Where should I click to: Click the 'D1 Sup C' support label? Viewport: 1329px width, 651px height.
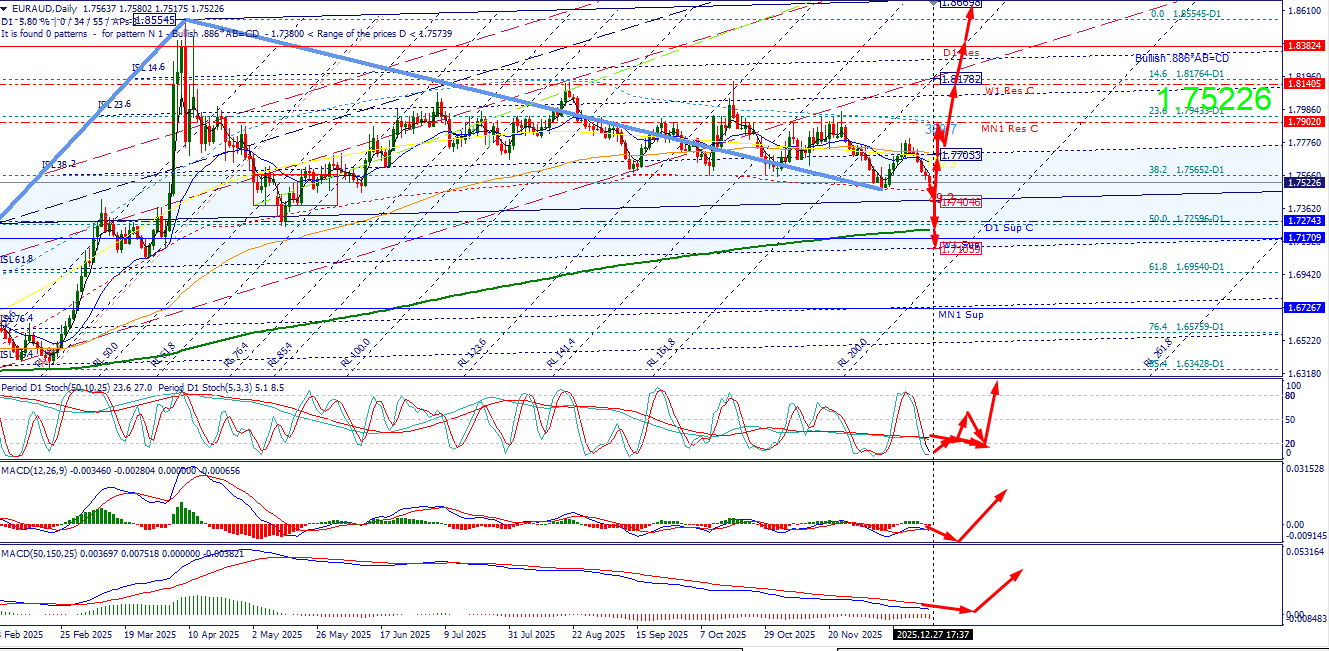click(x=1009, y=228)
